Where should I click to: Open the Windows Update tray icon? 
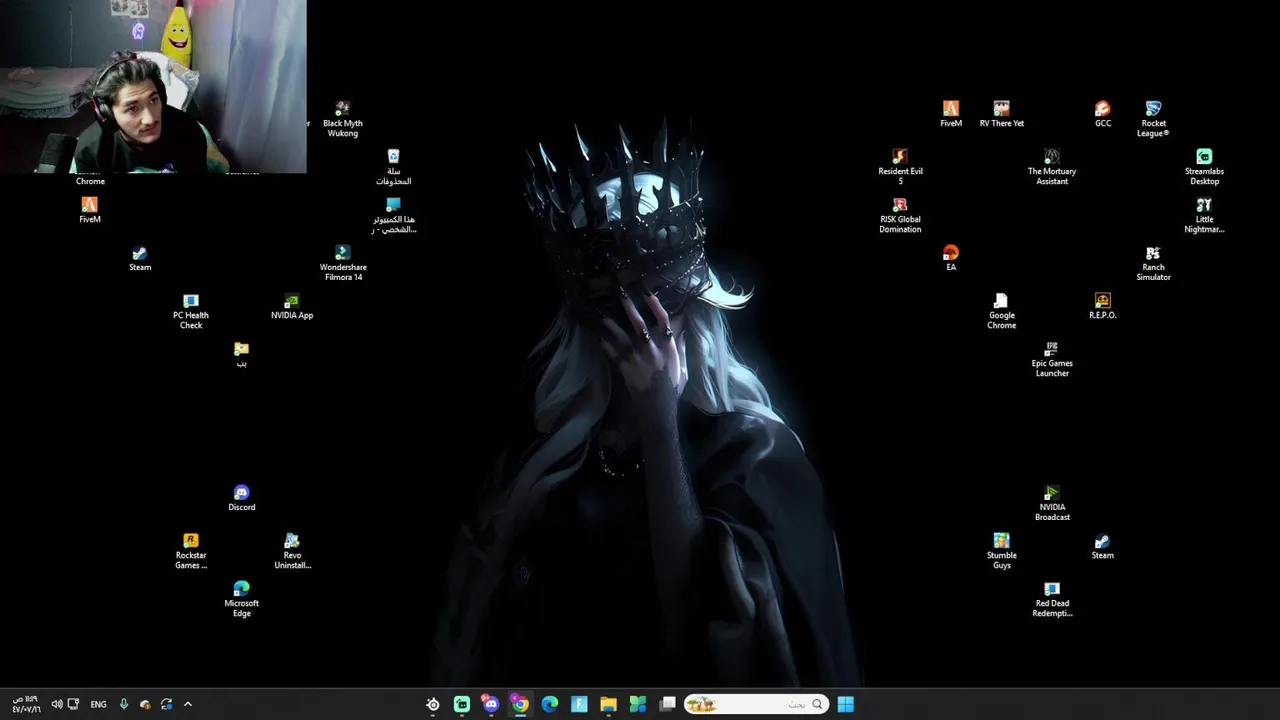pyautogui.click(x=166, y=704)
